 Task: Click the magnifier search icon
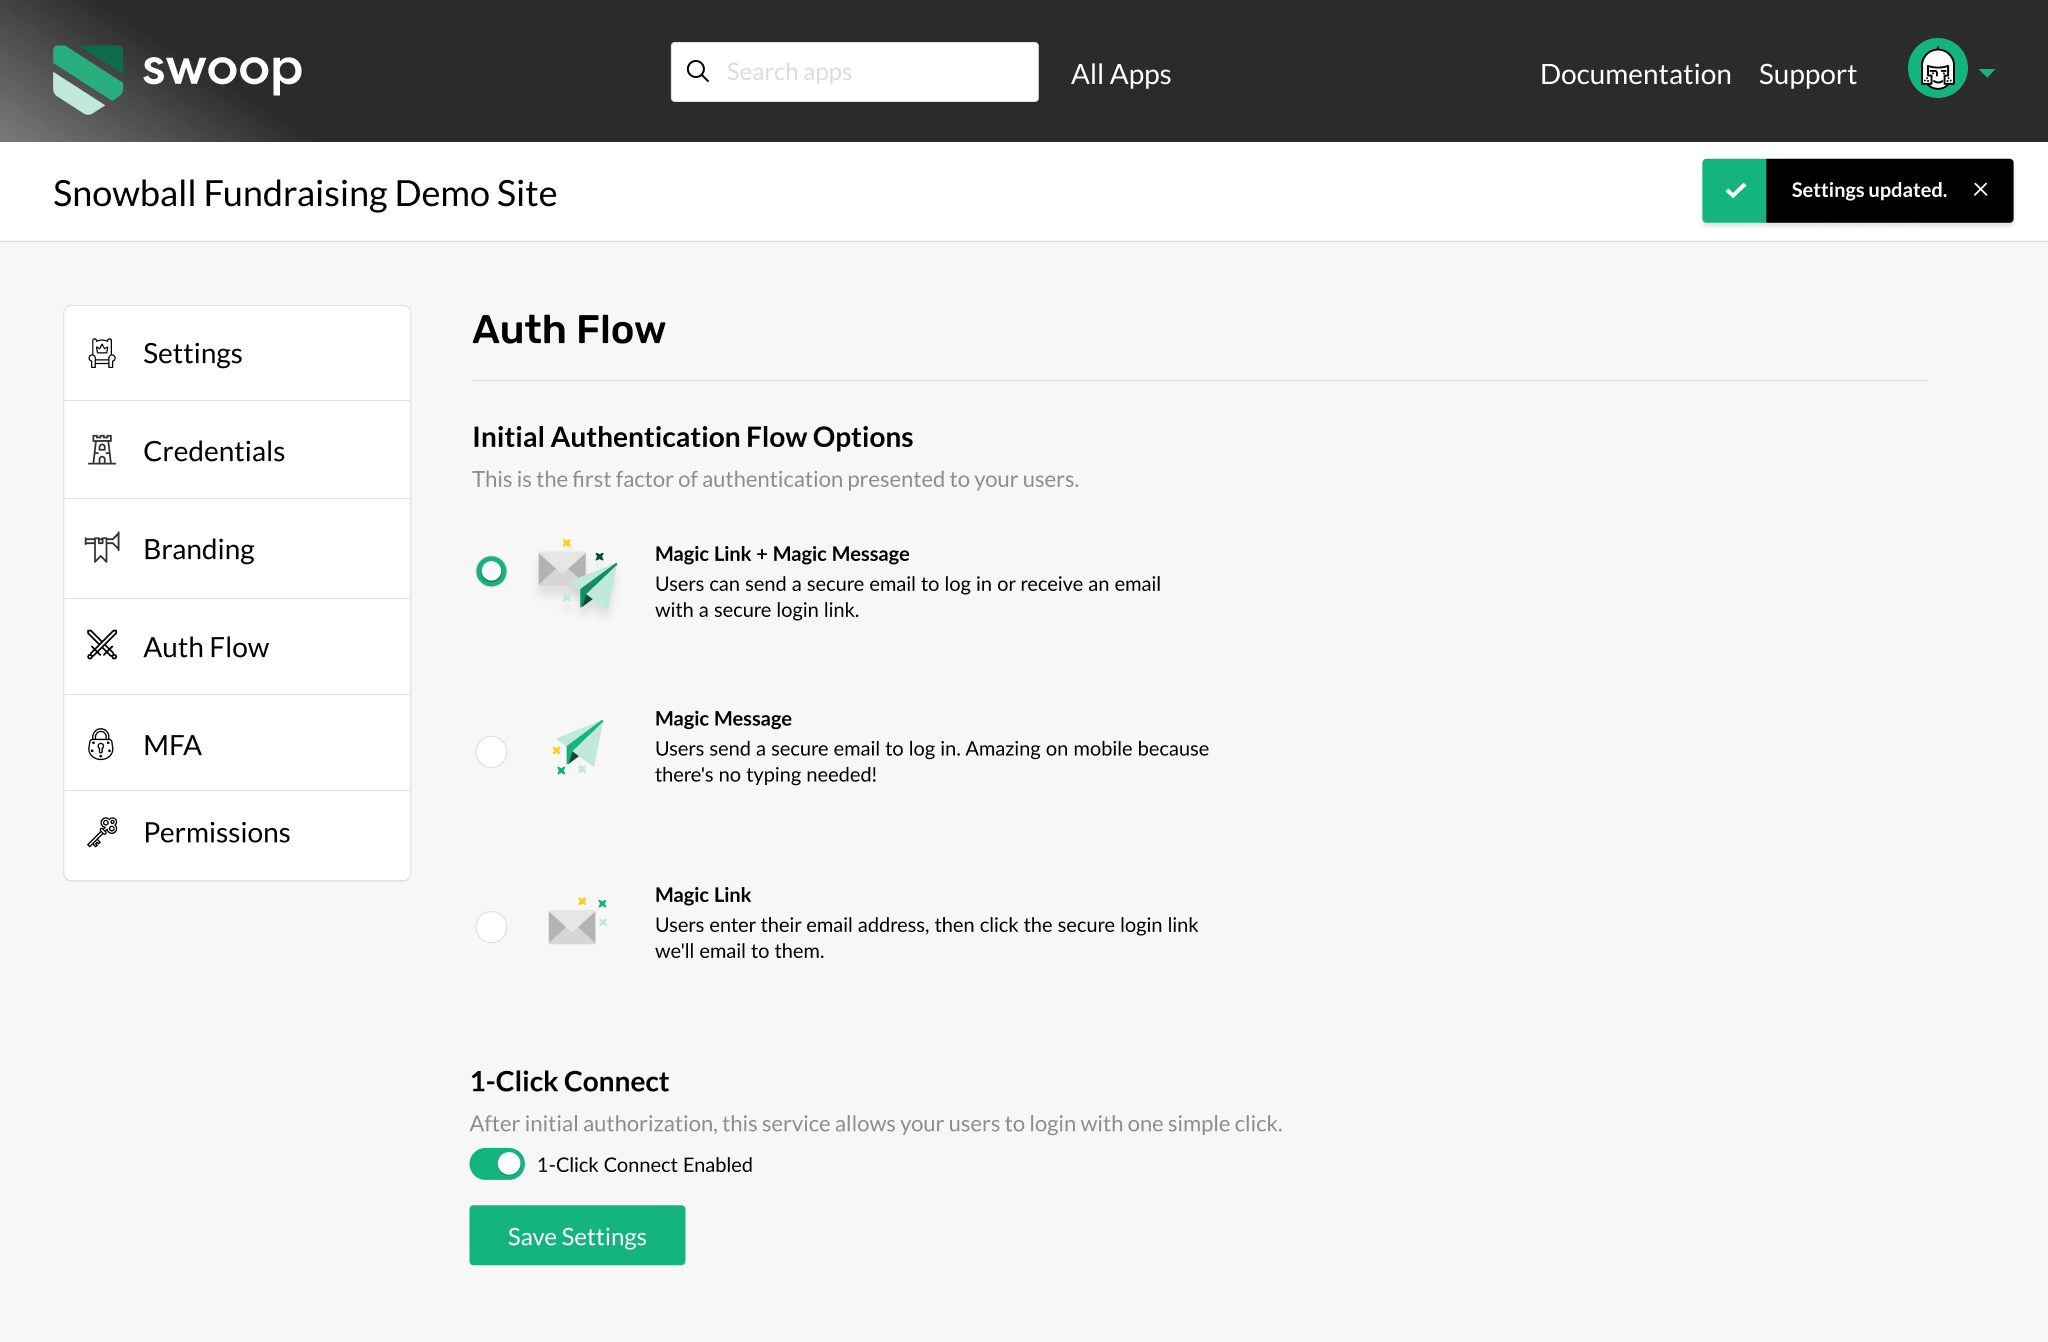click(x=698, y=72)
